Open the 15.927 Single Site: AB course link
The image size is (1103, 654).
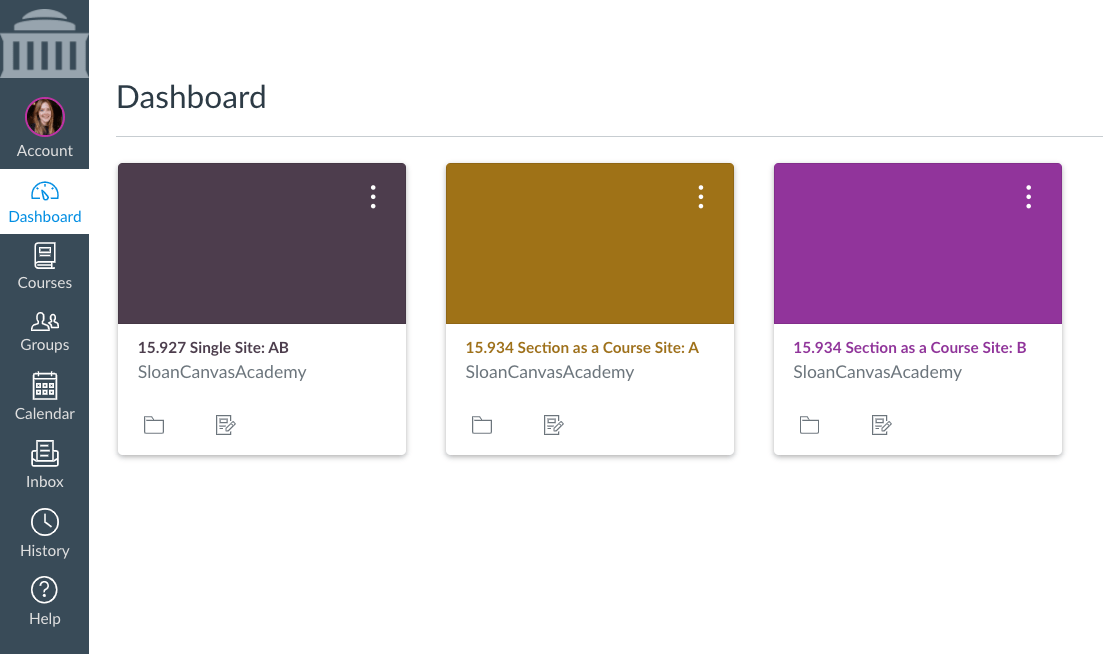tap(213, 347)
